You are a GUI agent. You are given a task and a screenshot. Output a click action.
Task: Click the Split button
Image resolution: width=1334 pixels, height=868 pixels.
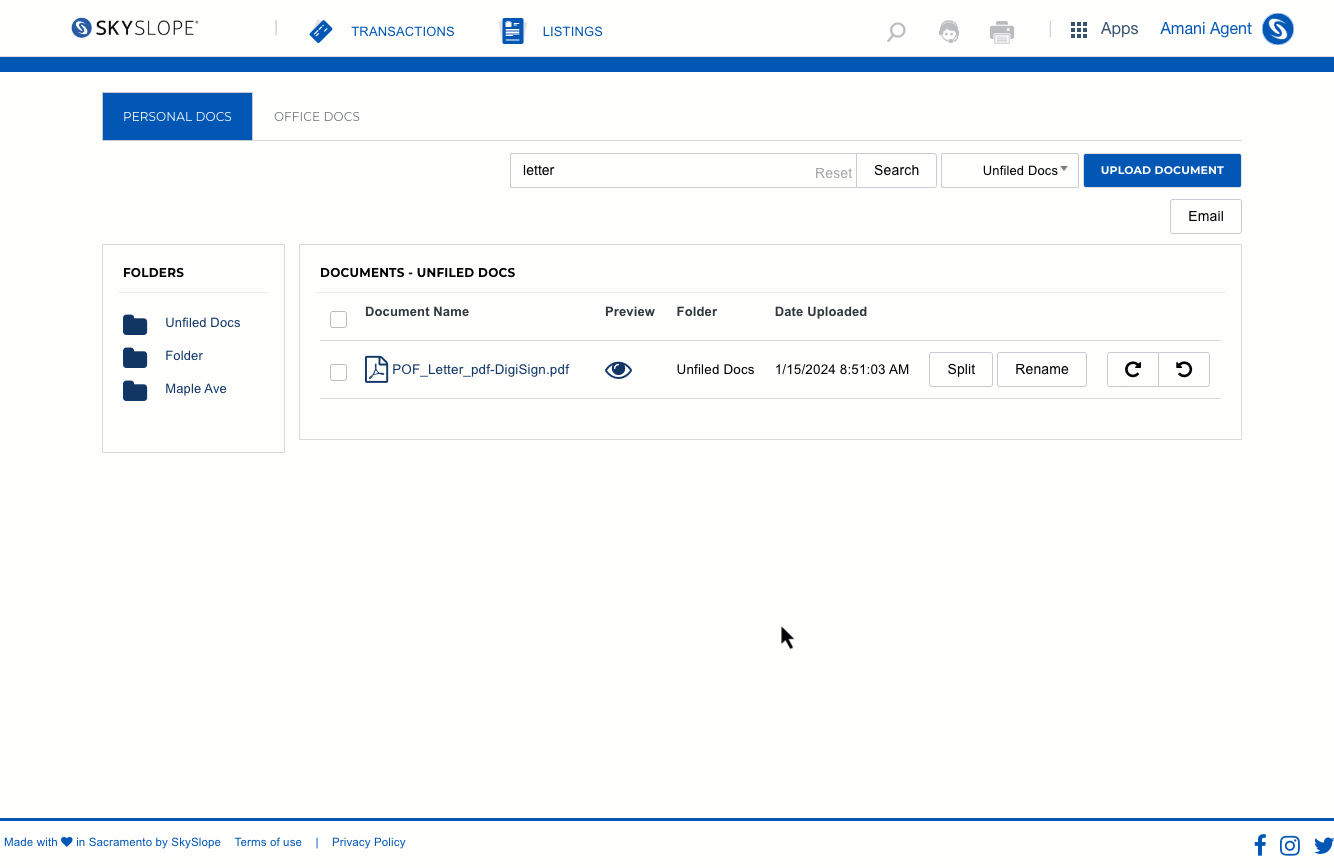961,369
